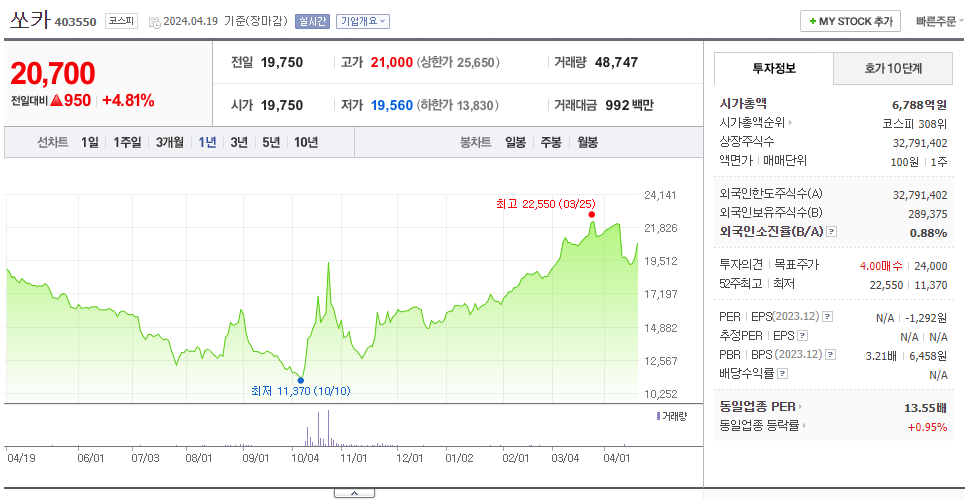This screenshot has width=968, height=500.
Task: Click the change rate +4.81%
Action: tap(128, 101)
